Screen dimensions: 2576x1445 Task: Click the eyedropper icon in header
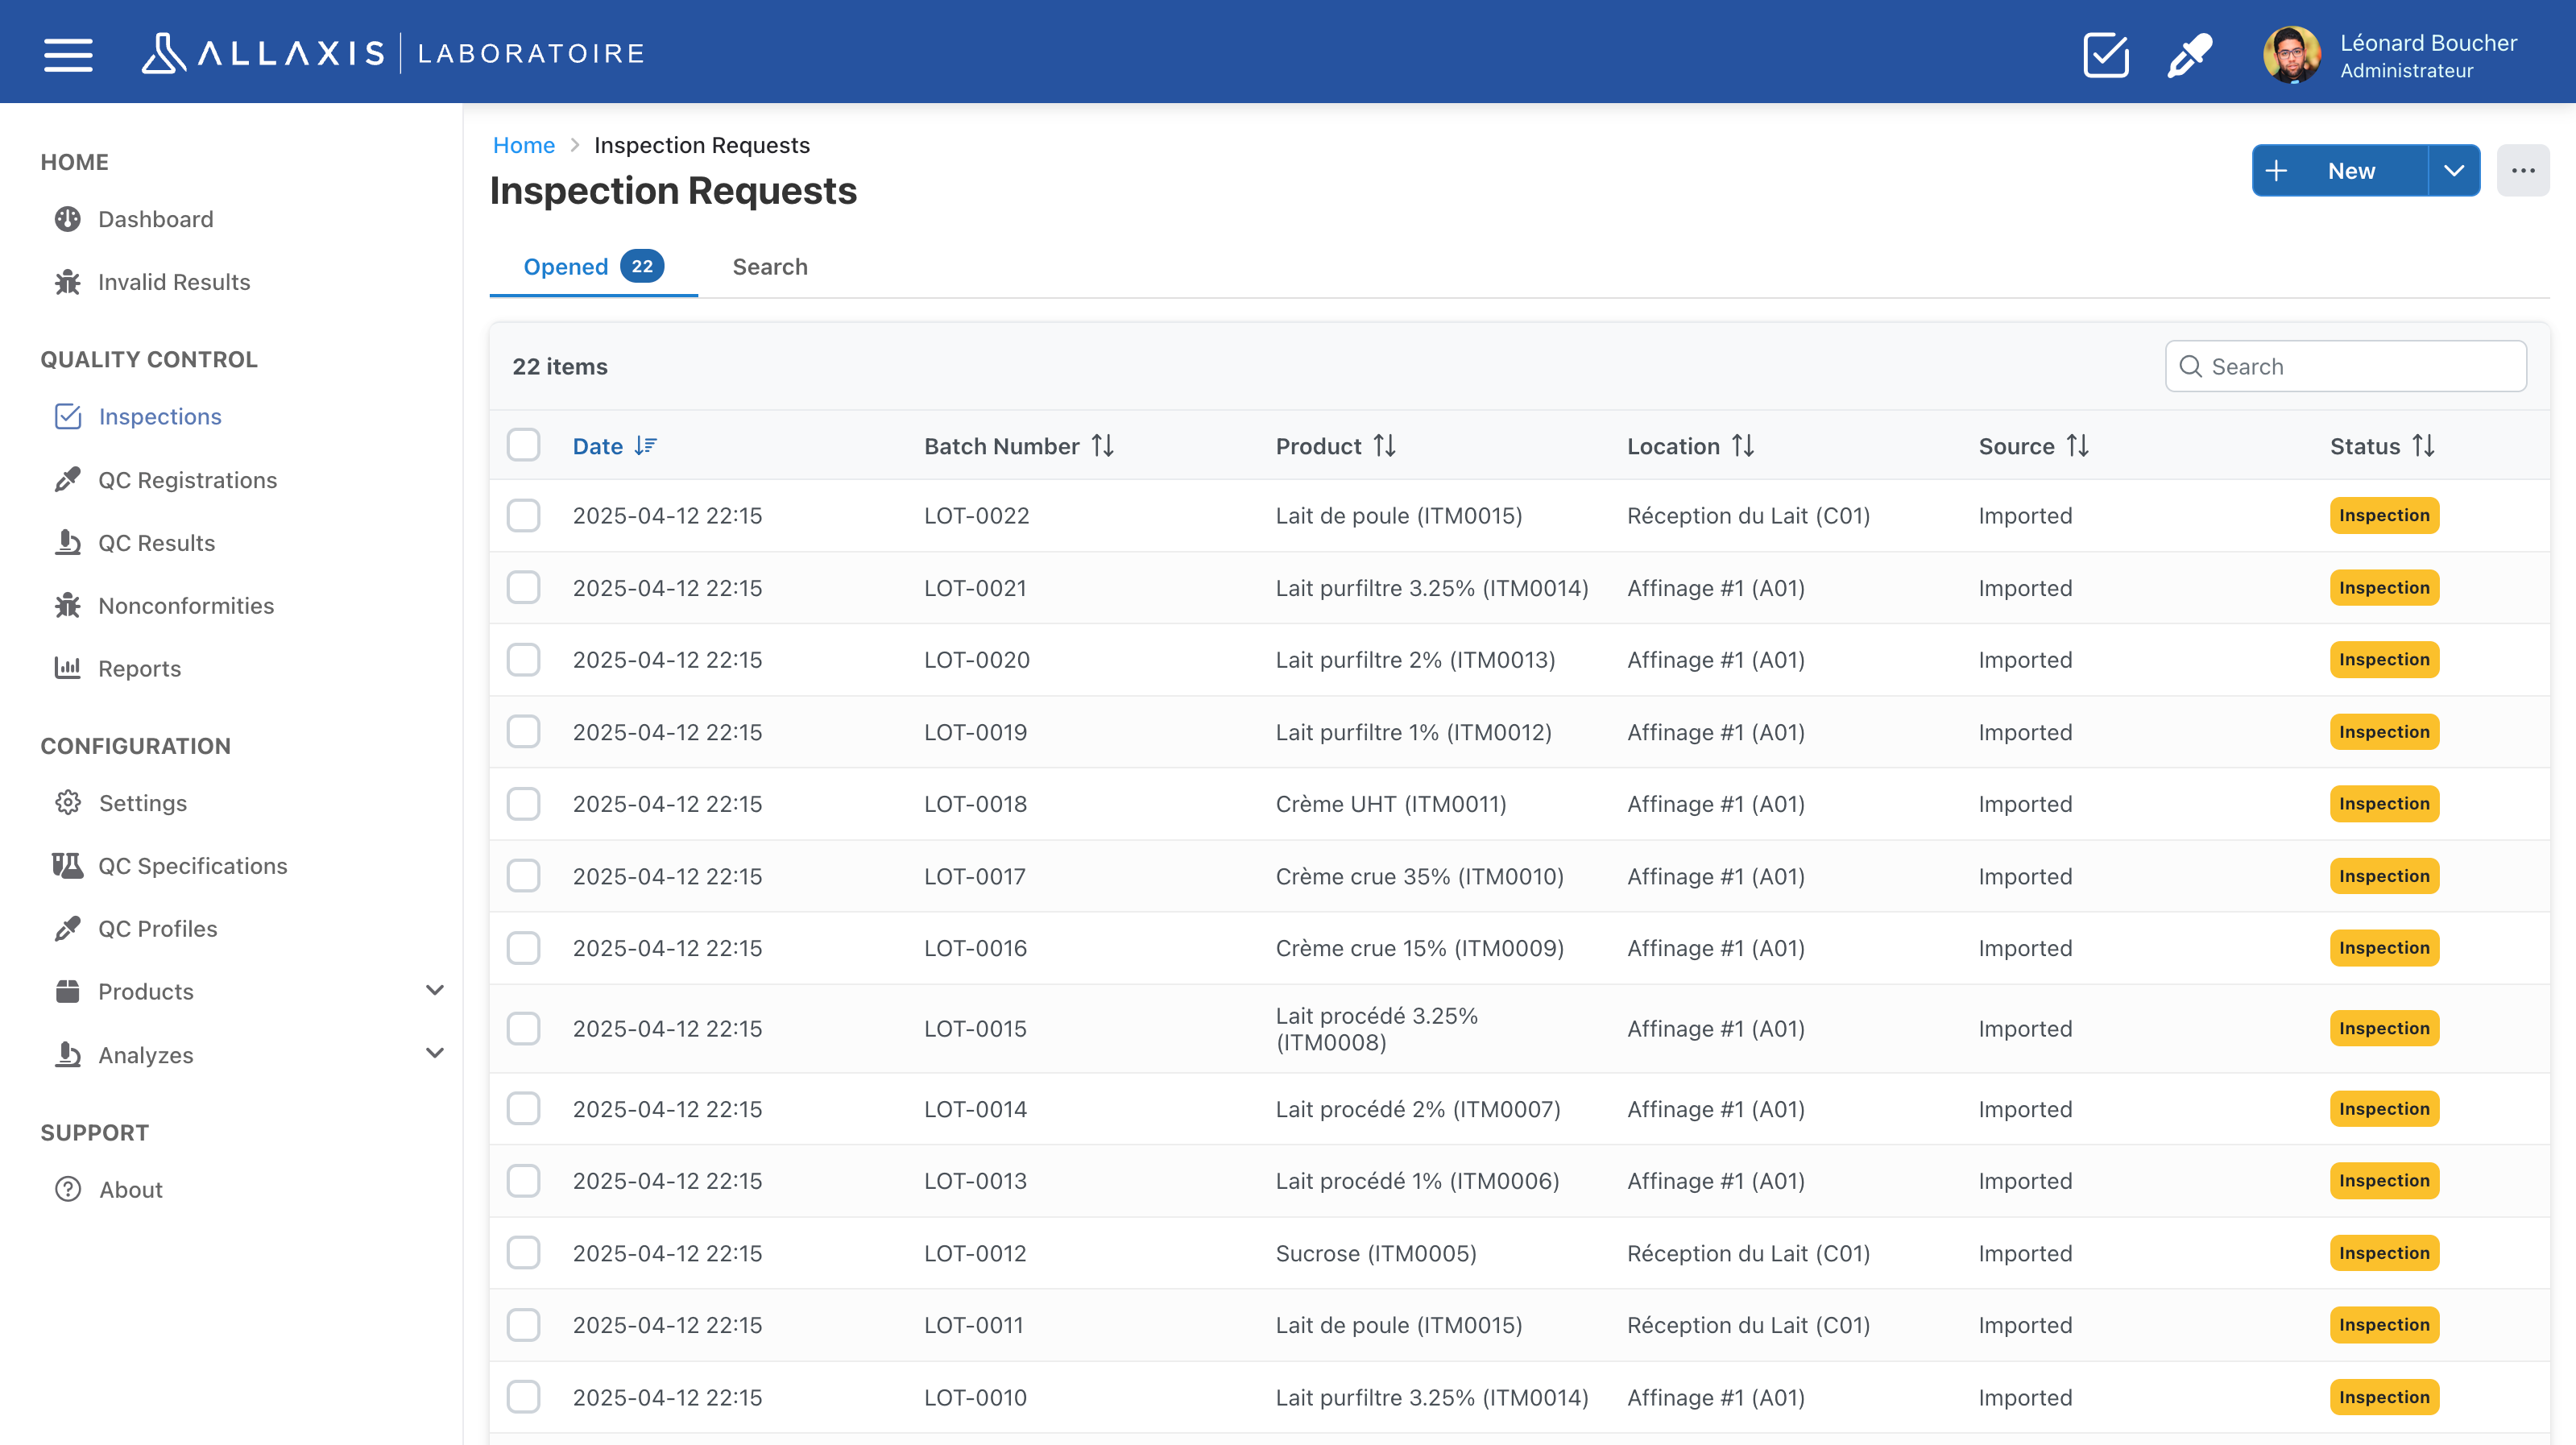[2189, 55]
